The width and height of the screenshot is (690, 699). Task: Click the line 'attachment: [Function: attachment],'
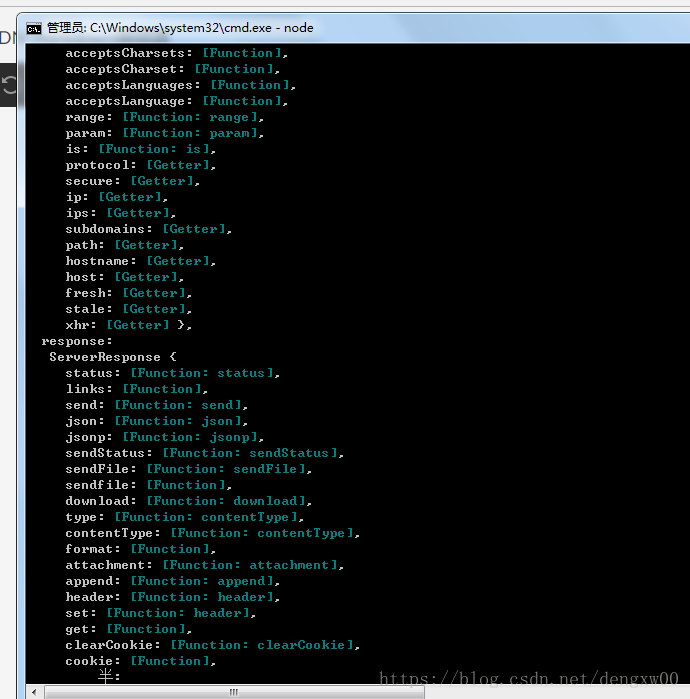pos(205,565)
